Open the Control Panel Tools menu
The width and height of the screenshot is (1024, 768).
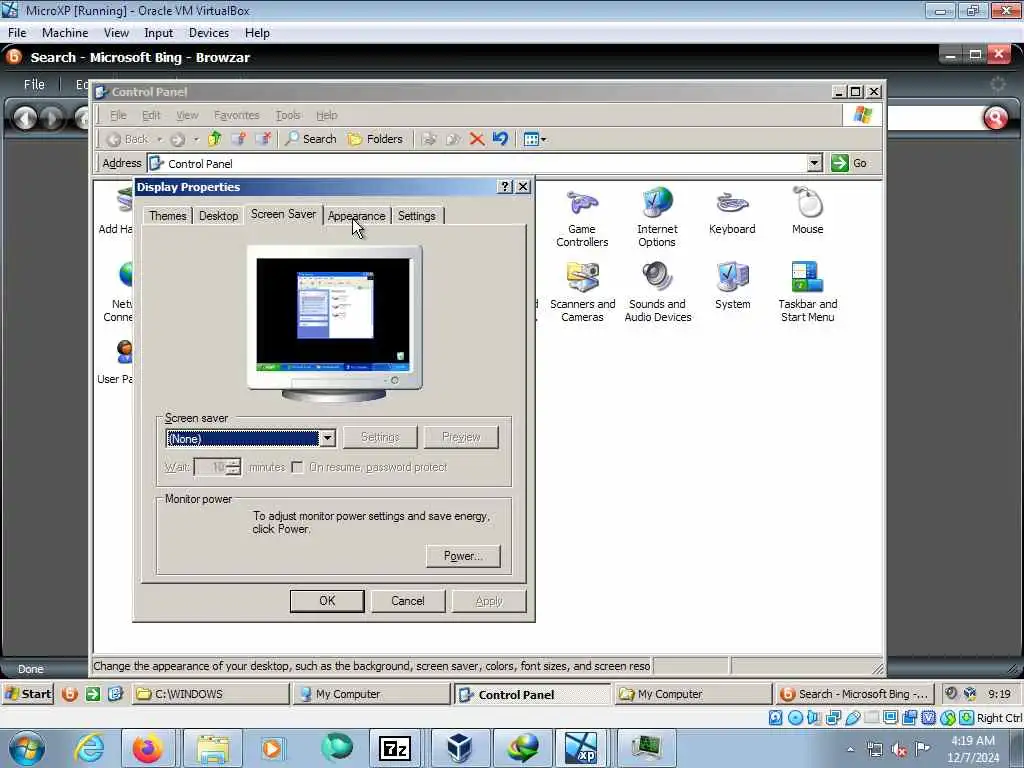tap(288, 116)
